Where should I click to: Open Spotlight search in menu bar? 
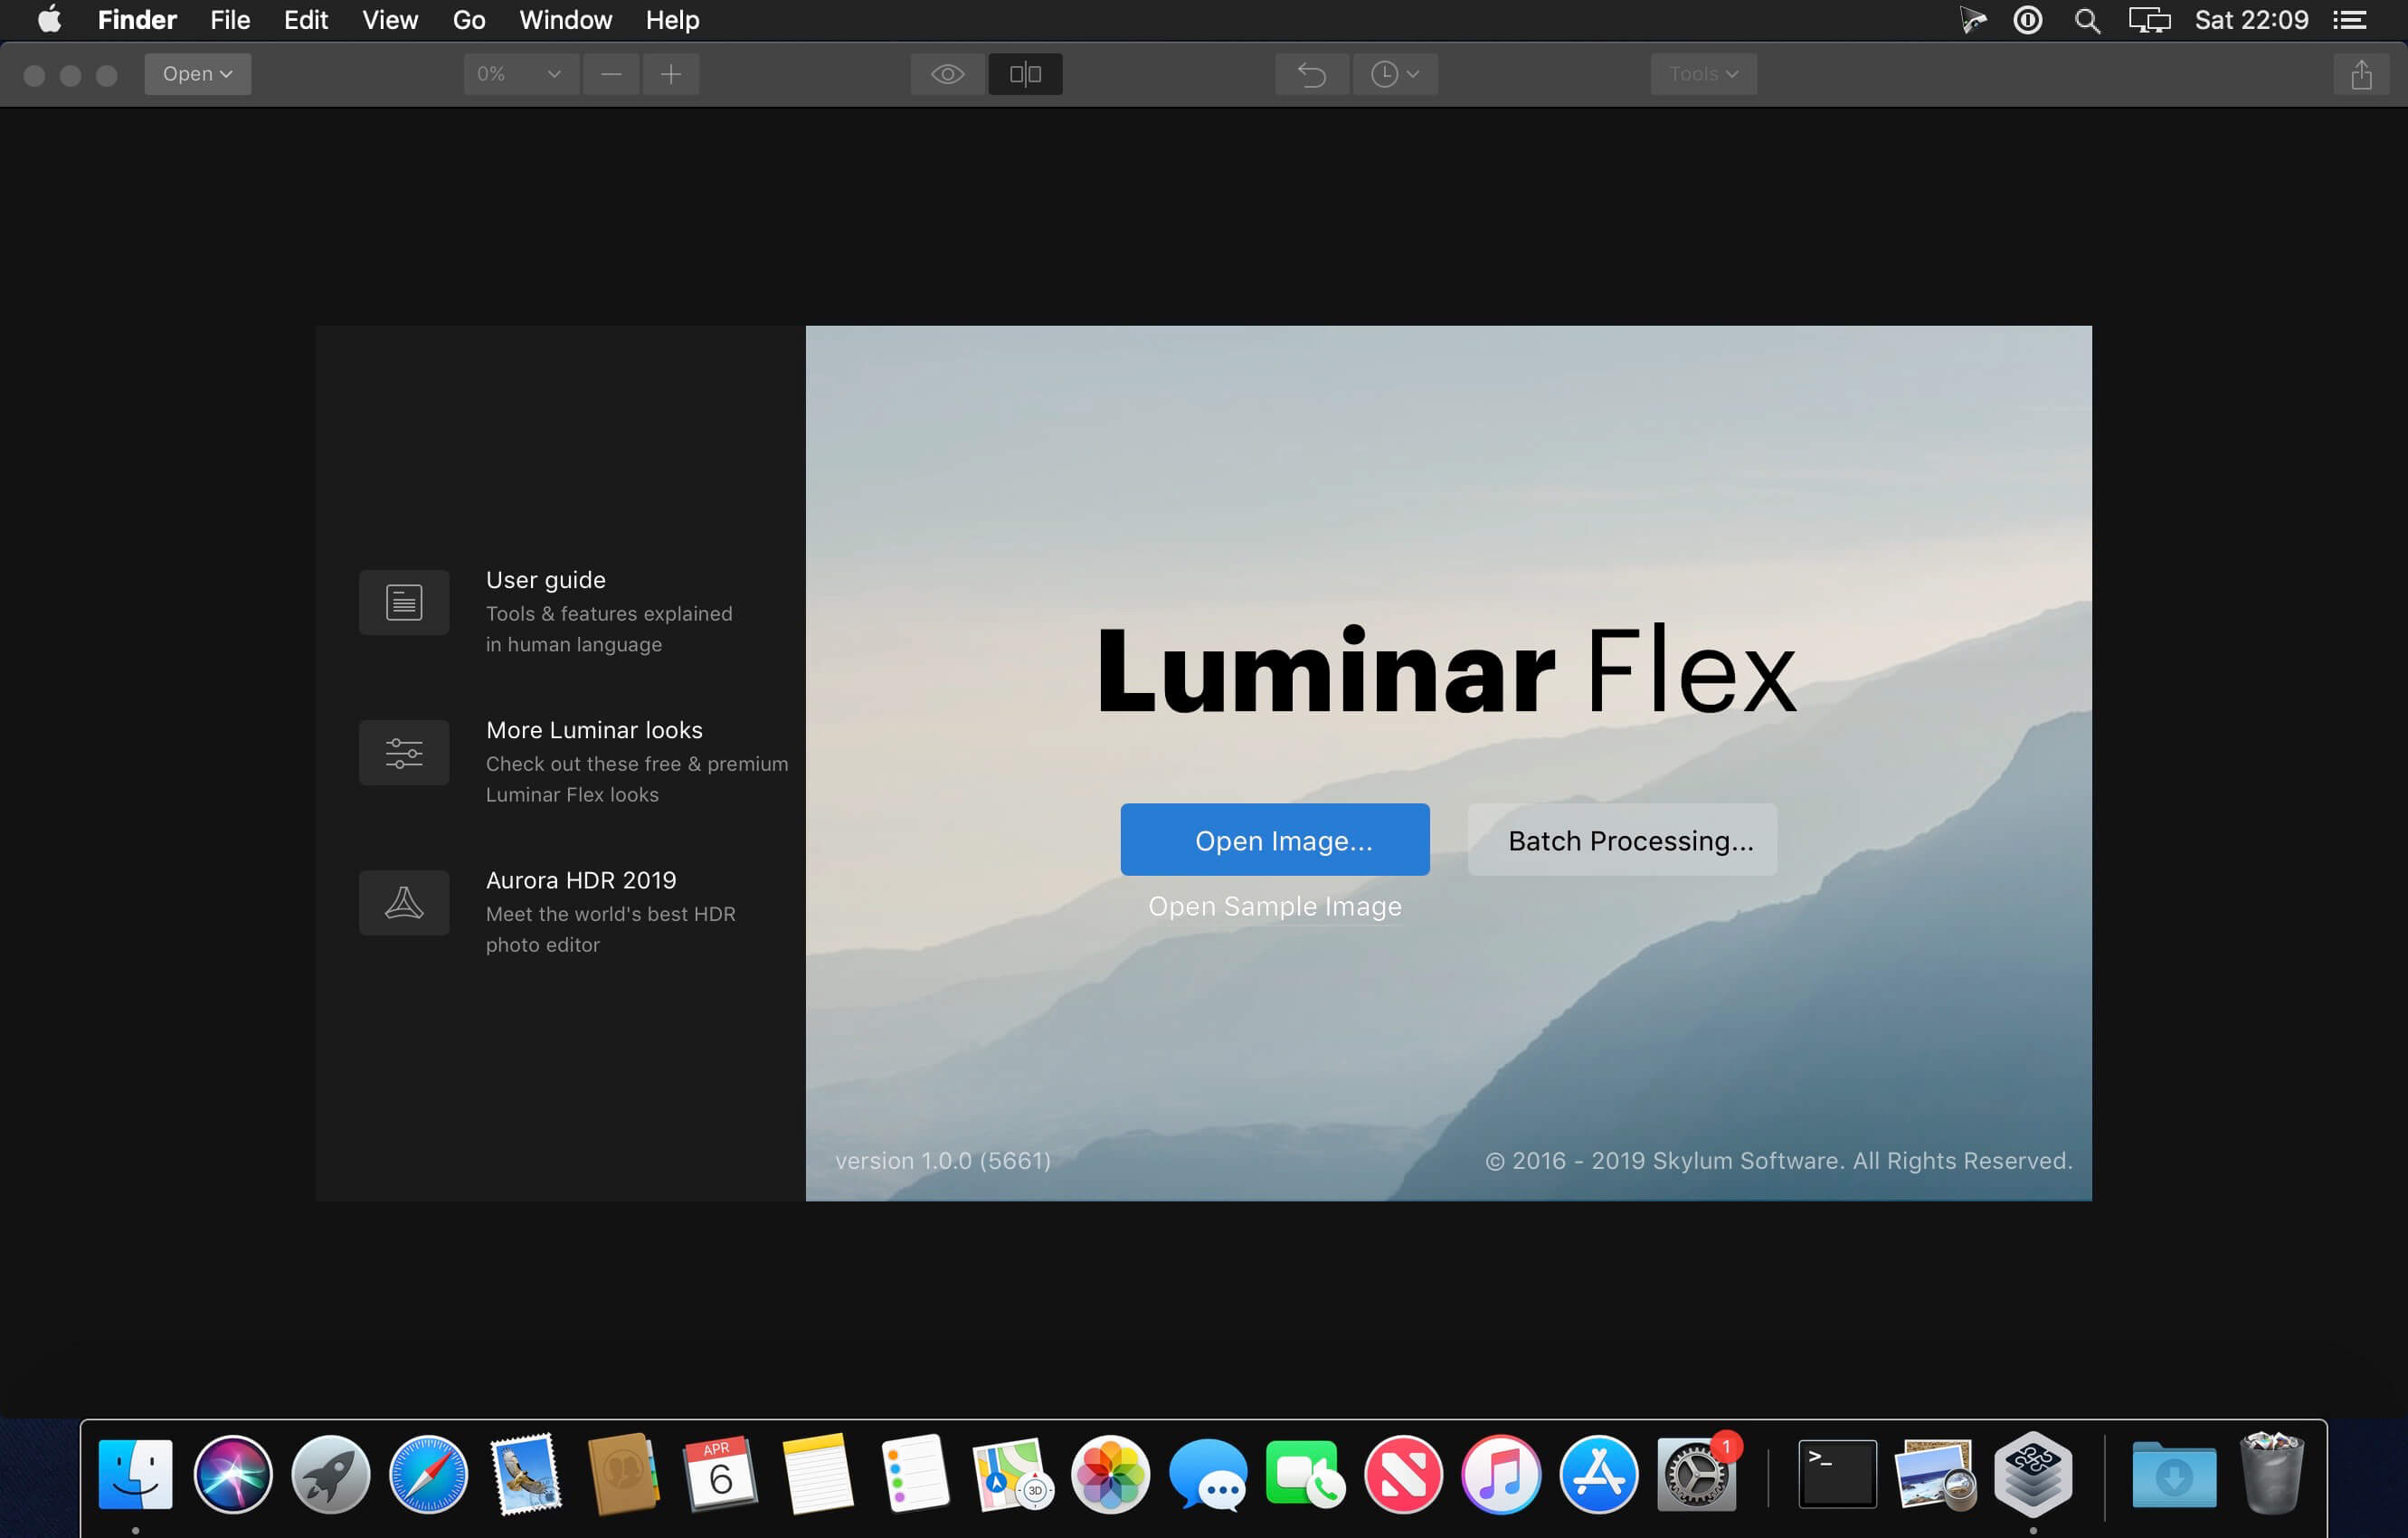(x=2087, y=20)
